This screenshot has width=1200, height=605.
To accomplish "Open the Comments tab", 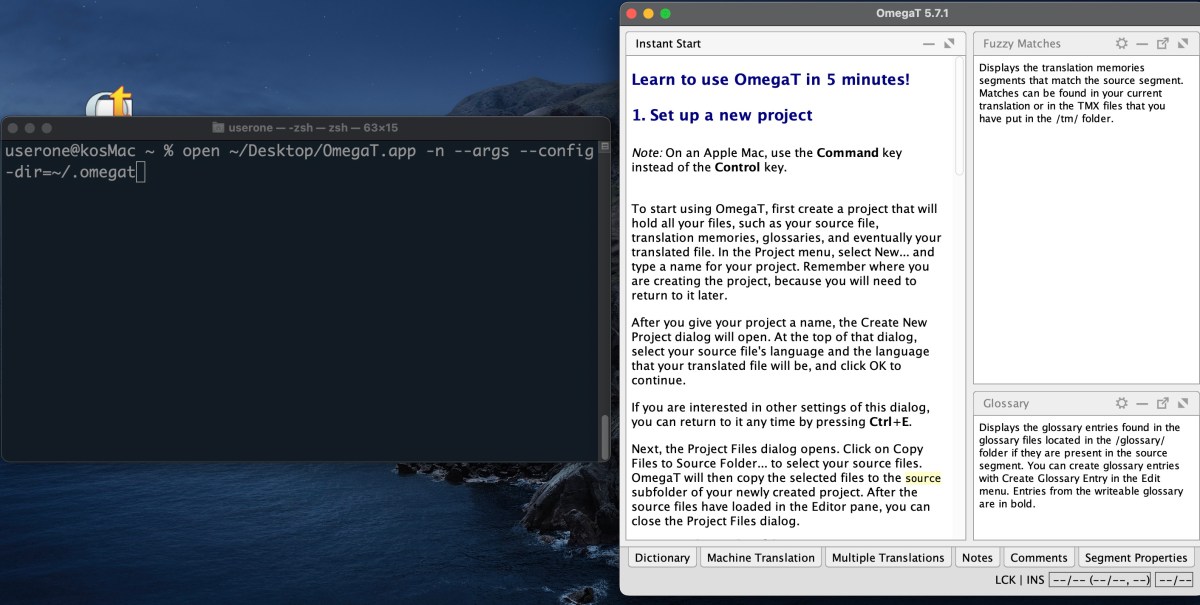I will point(1038,558).
